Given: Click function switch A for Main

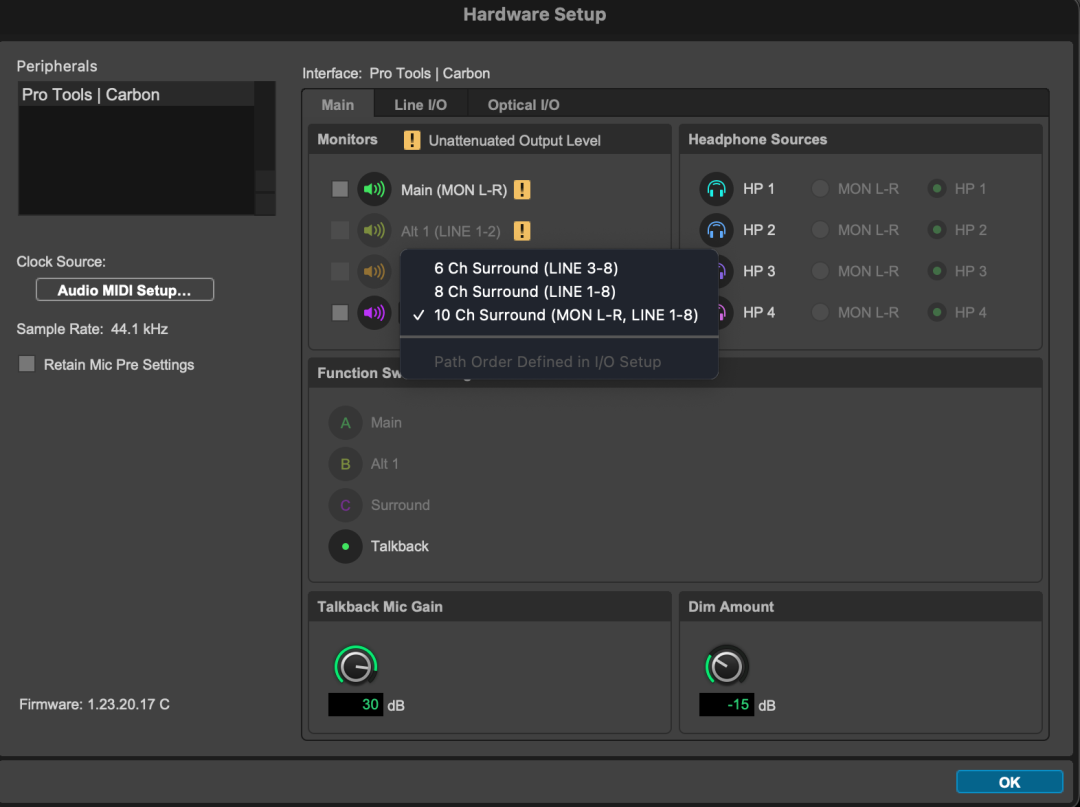Looking at the screenshot, I should coord(345,423).
